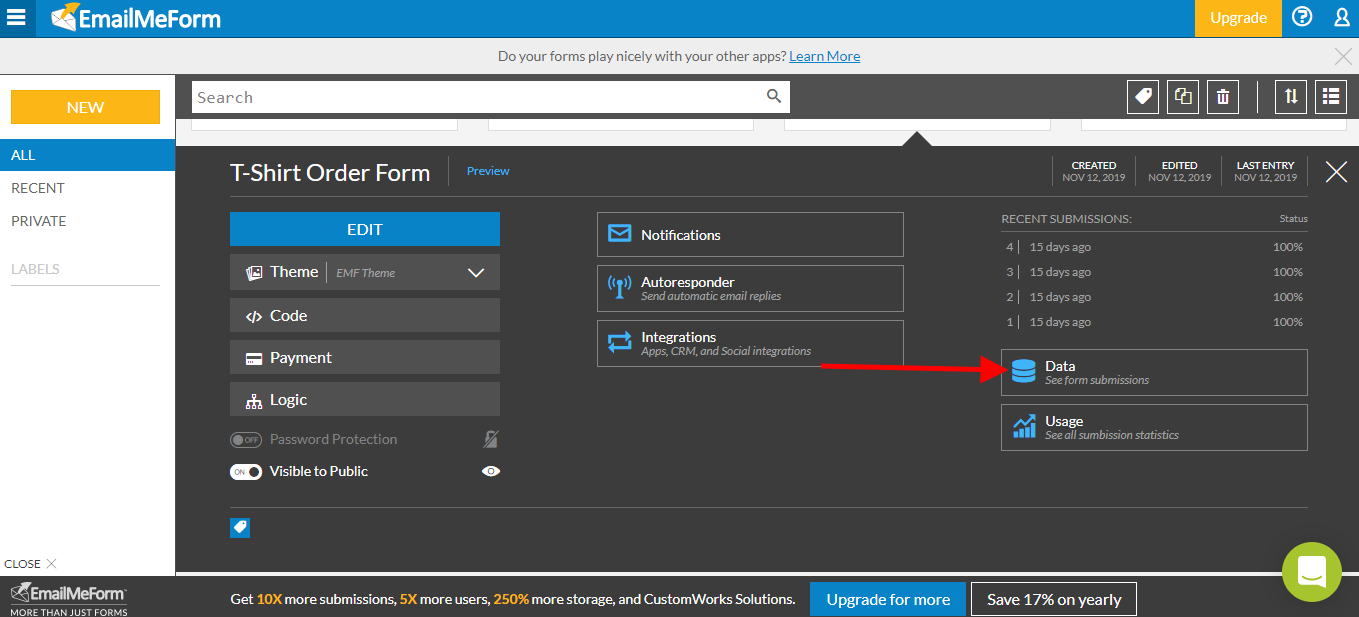This screenshot has height=617, width=1359.
Task: Click the Upgrade button in header
Action: tap(1238, 18)
